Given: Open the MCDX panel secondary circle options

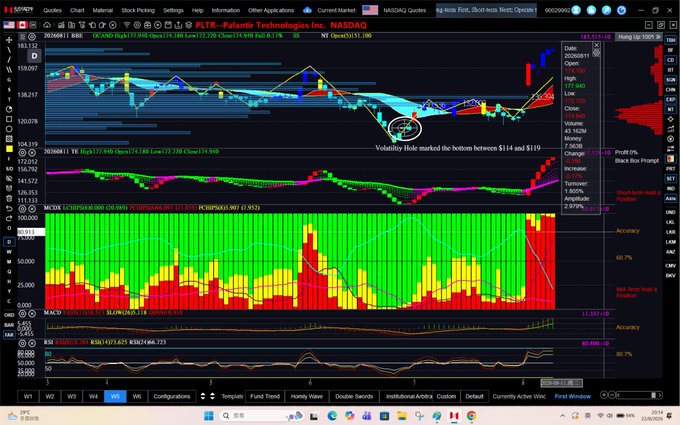Looking at the screenshot, I should pyautogui.click(x=32, y=209).
